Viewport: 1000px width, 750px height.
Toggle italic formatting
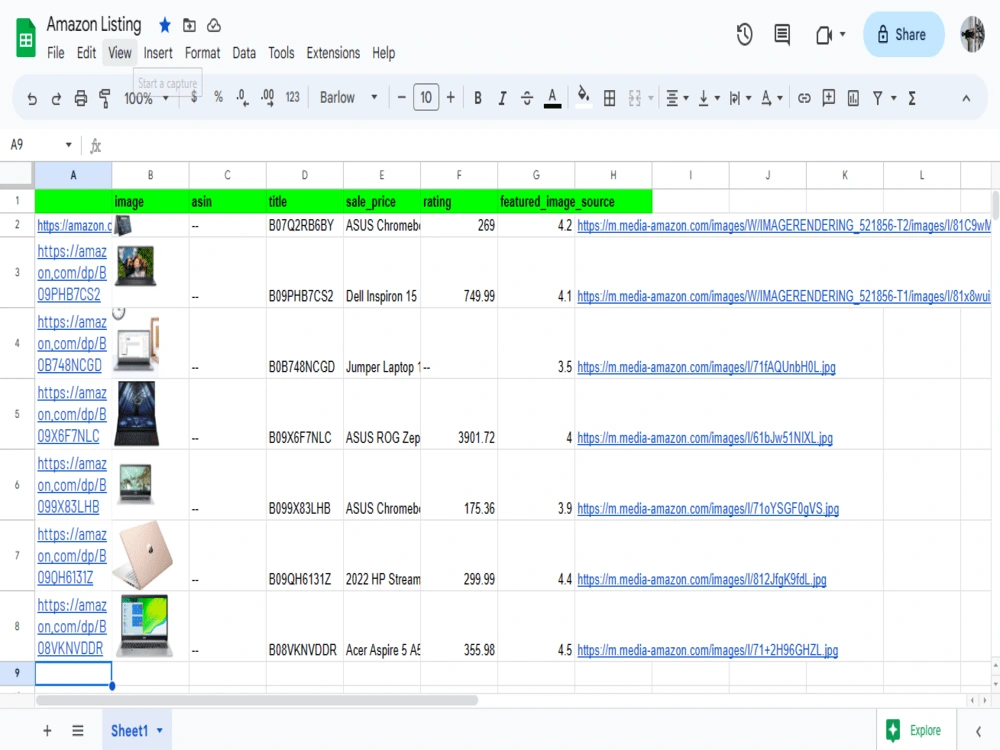click(x=503, y=98)
